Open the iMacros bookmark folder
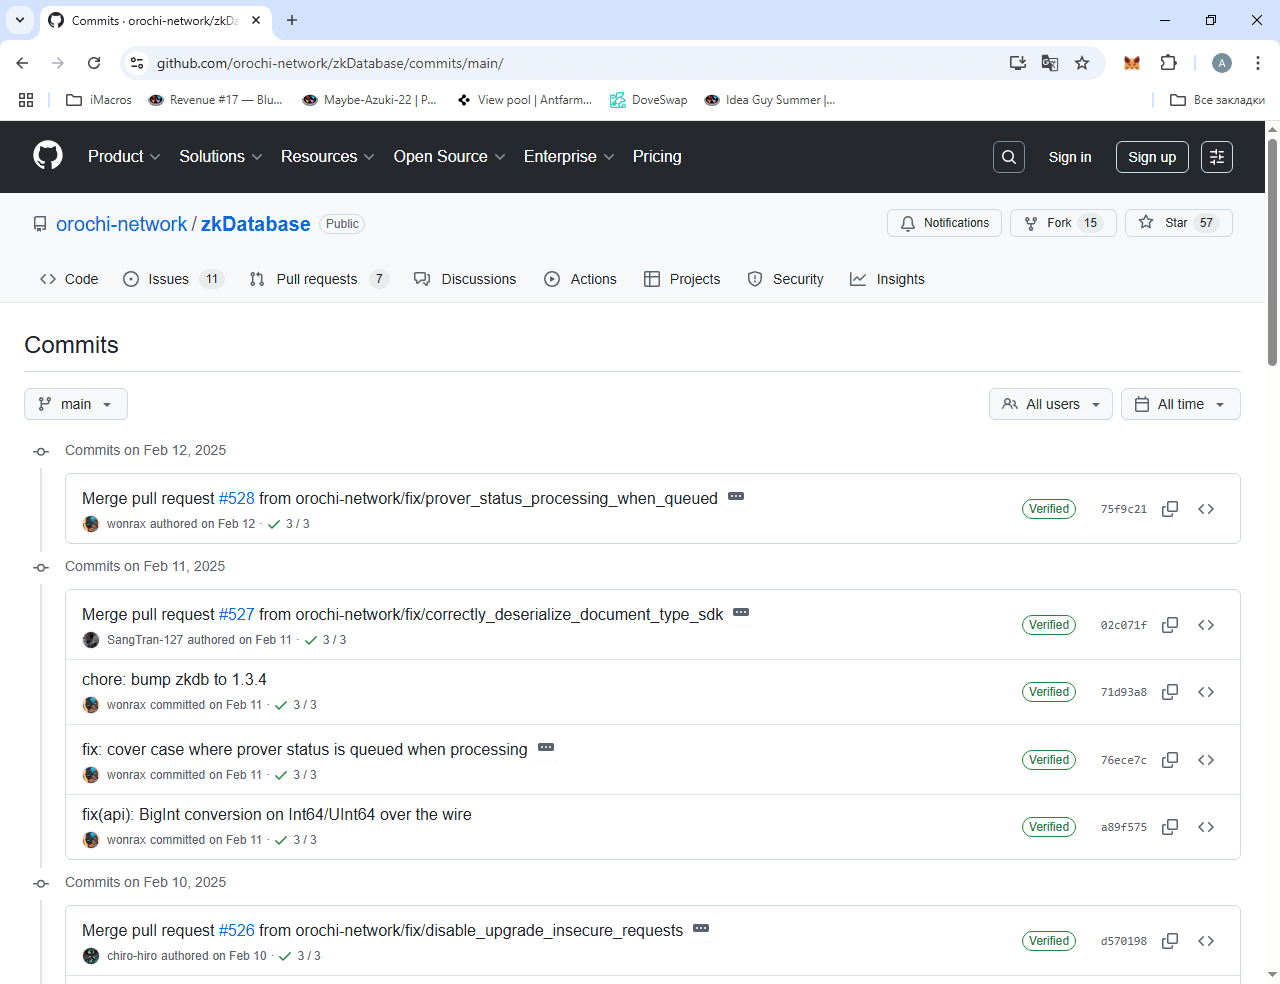 tap(98, 100)
